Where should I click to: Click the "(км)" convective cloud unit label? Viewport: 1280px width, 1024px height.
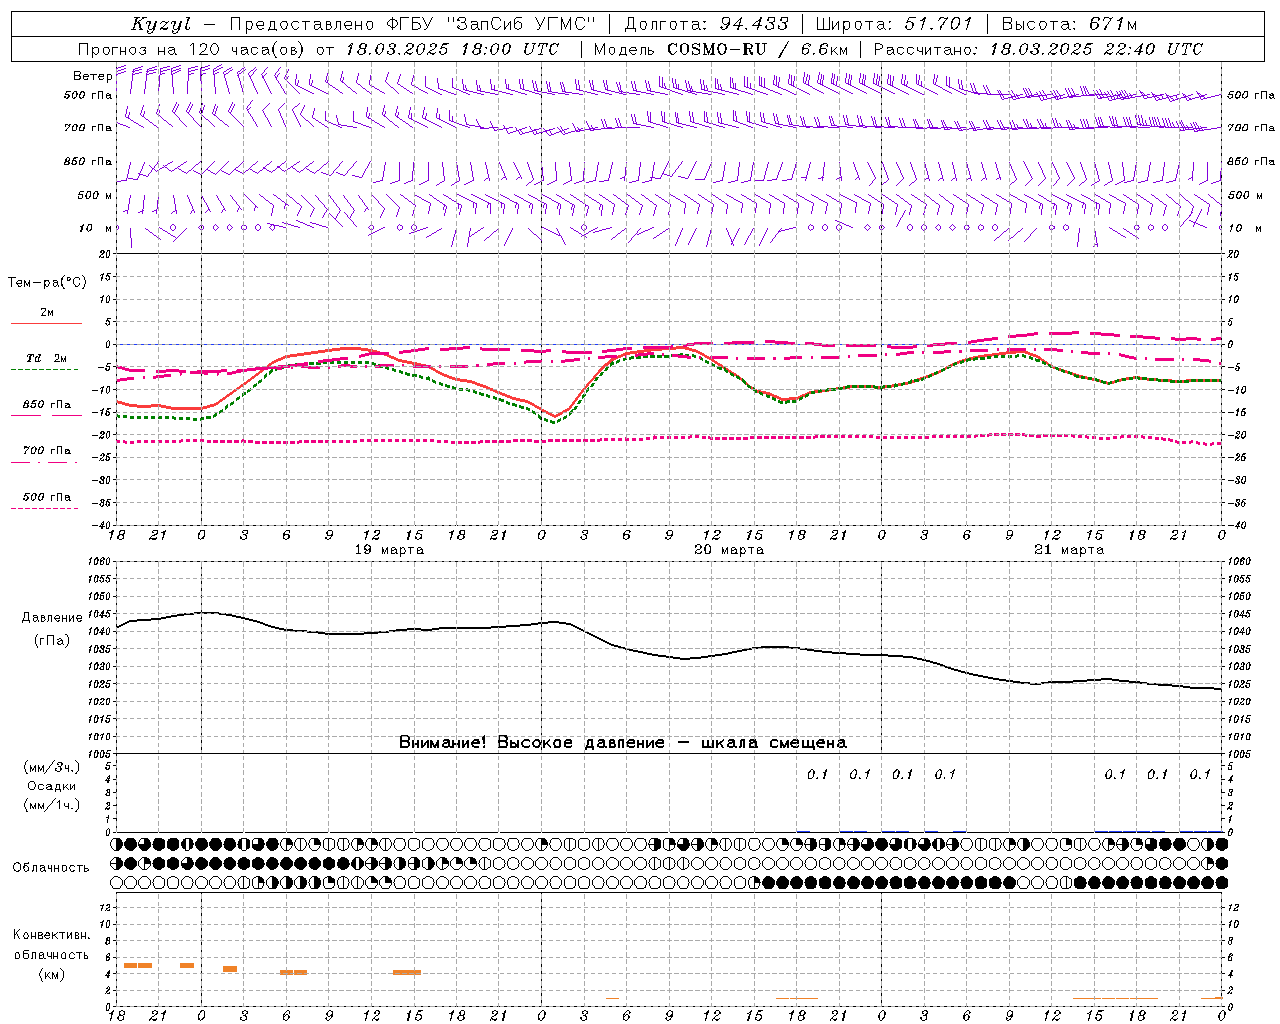(52, 974)
